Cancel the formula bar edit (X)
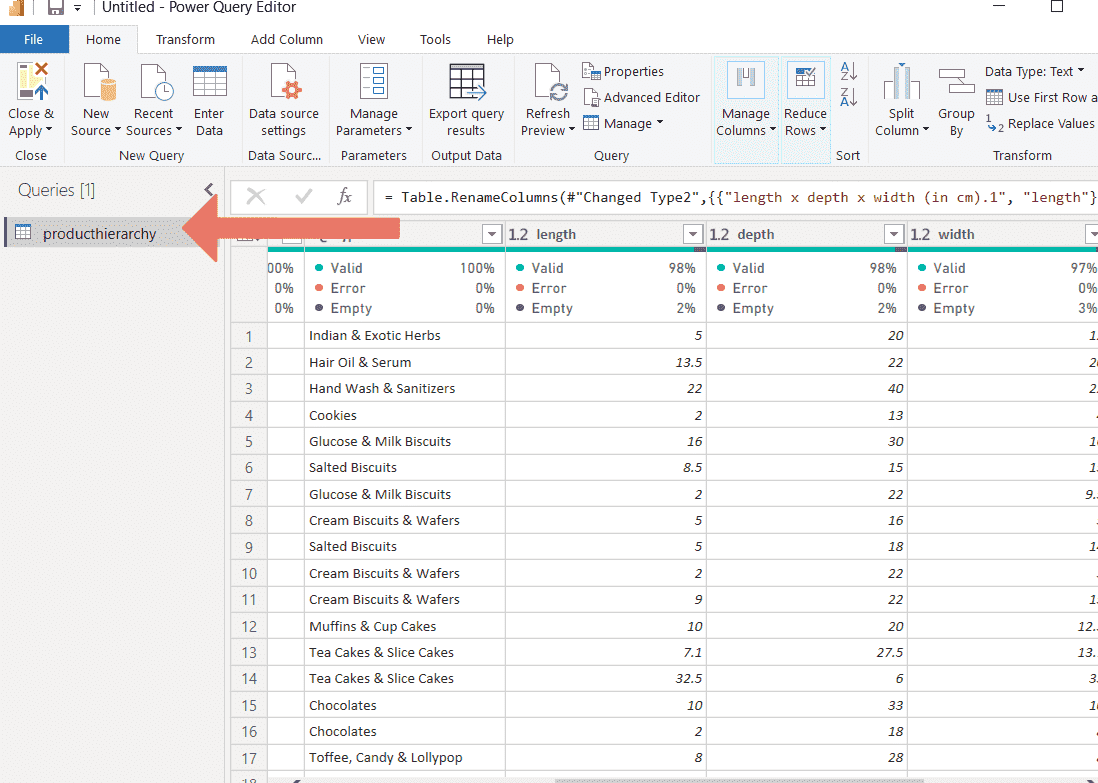The height and width of the screenshot is (783, 1098). click(256, 197)
